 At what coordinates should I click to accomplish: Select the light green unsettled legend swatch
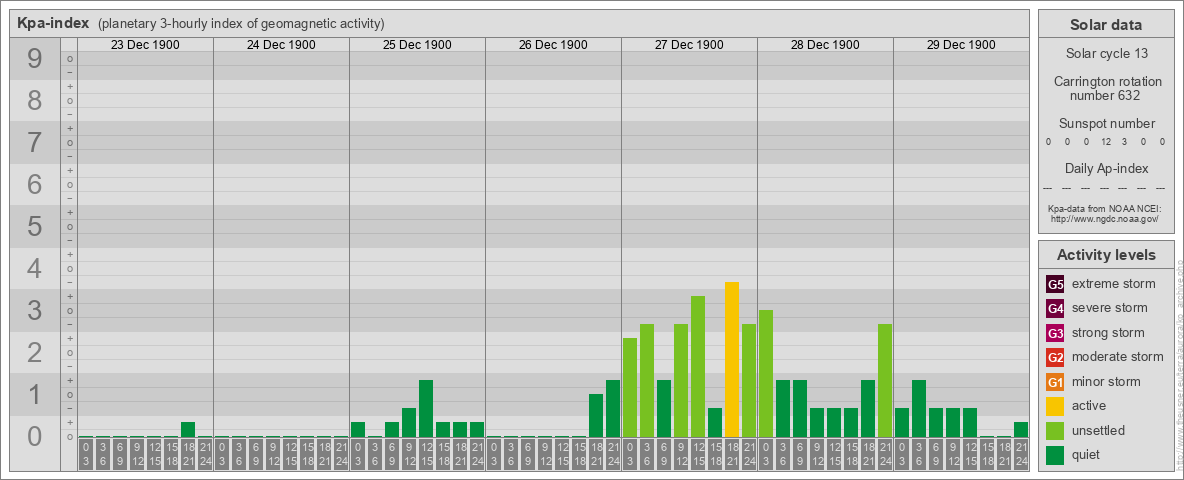(1055, 430)
